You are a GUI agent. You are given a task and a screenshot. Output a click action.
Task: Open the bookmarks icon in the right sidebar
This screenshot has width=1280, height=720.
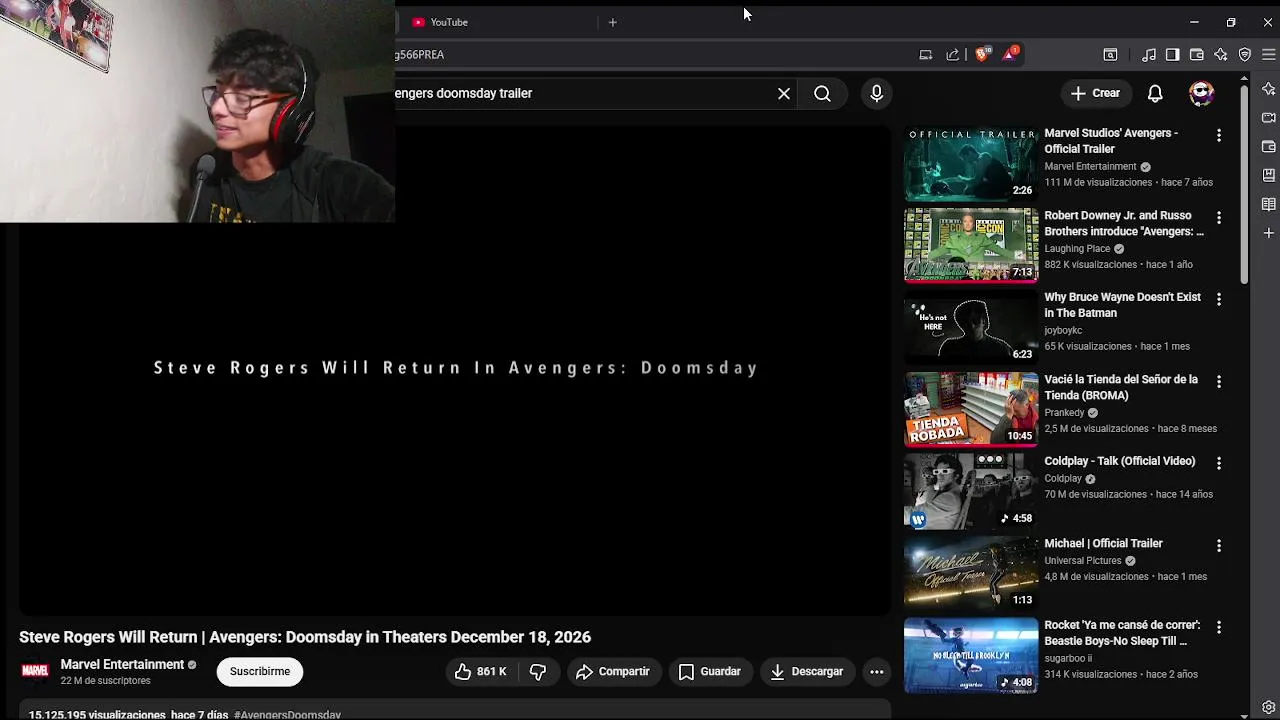click(1268, 175)
